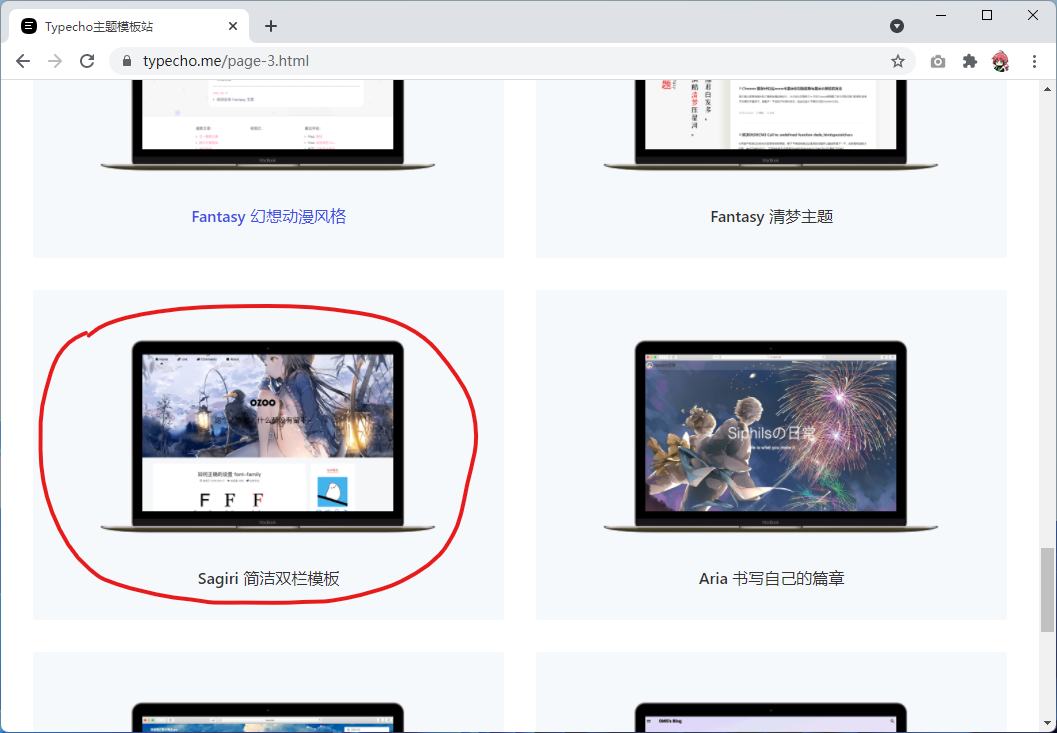Open Fantasy 清梦主题 theme link
The width and height of the screenshot is (1057, 733).
click(772, 216)
